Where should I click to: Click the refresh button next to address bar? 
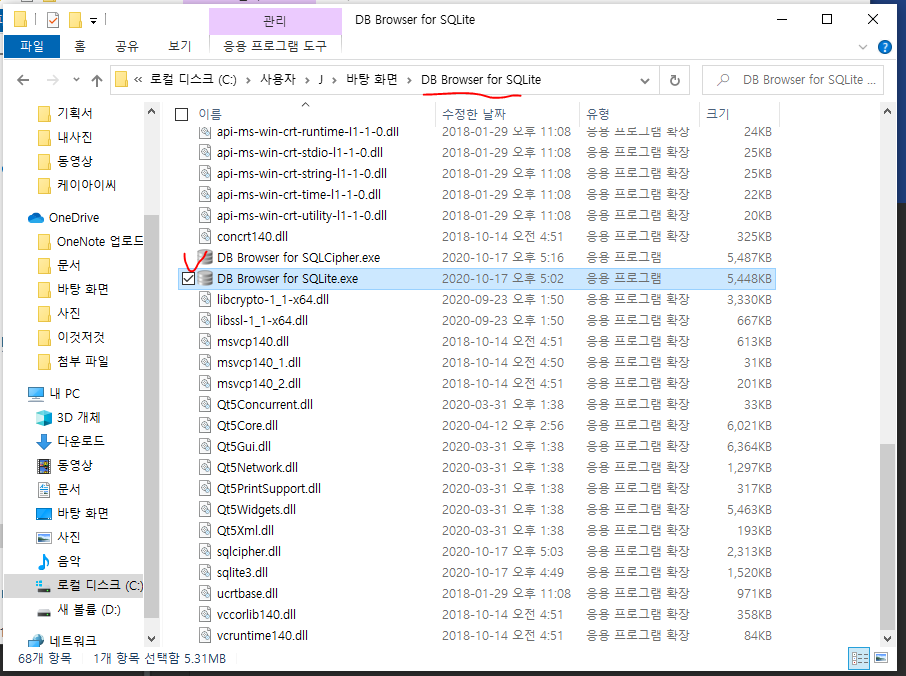point(674,80)
